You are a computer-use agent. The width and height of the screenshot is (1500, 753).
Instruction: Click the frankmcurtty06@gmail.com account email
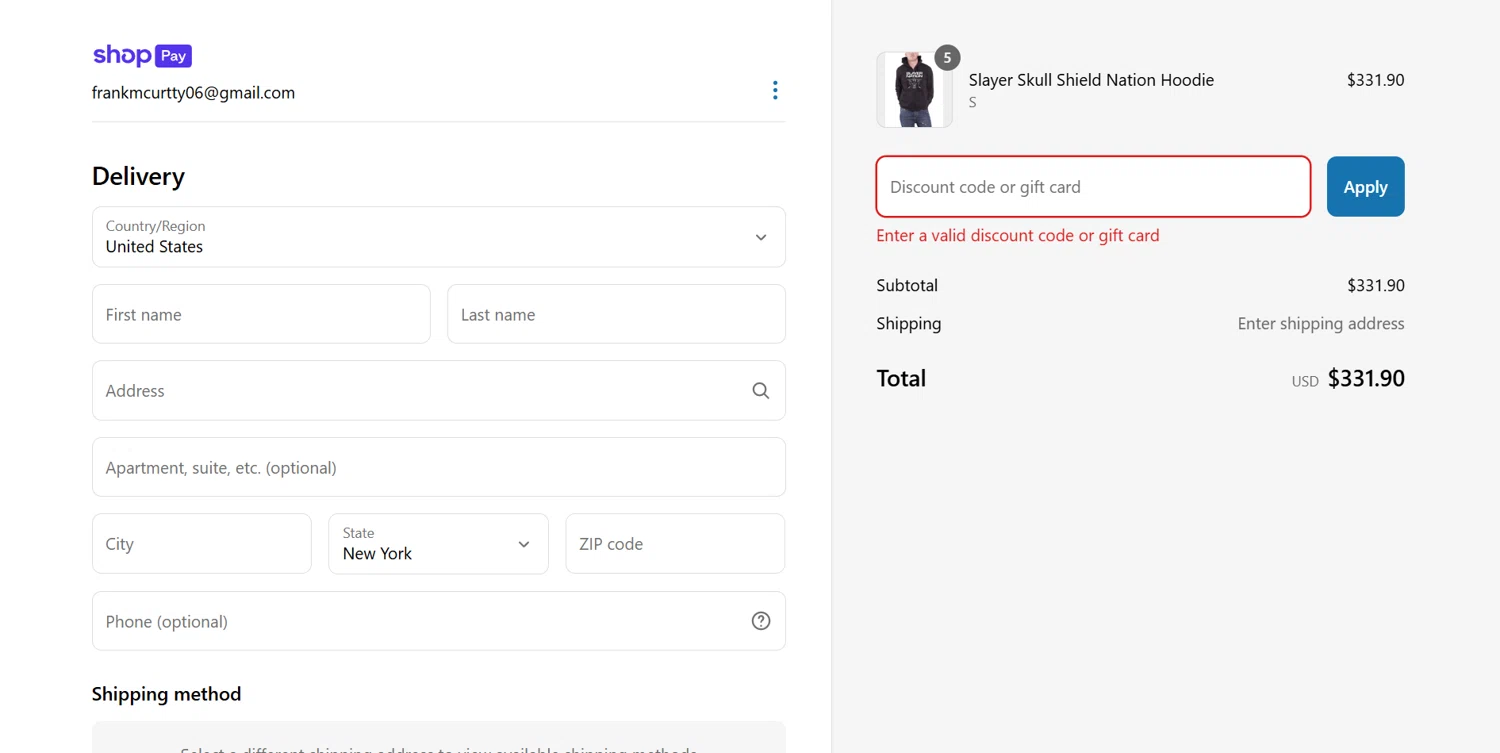click(x=193, y=93)
